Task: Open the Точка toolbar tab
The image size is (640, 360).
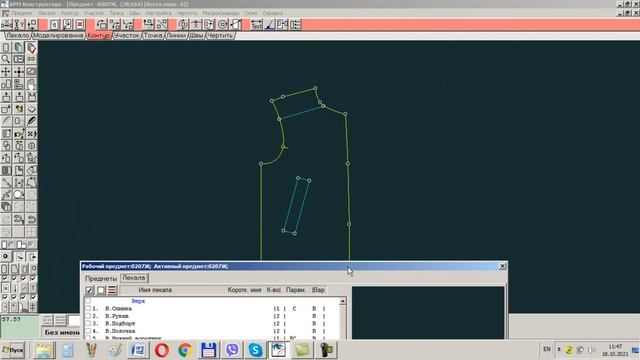Action: click(153, 36)
